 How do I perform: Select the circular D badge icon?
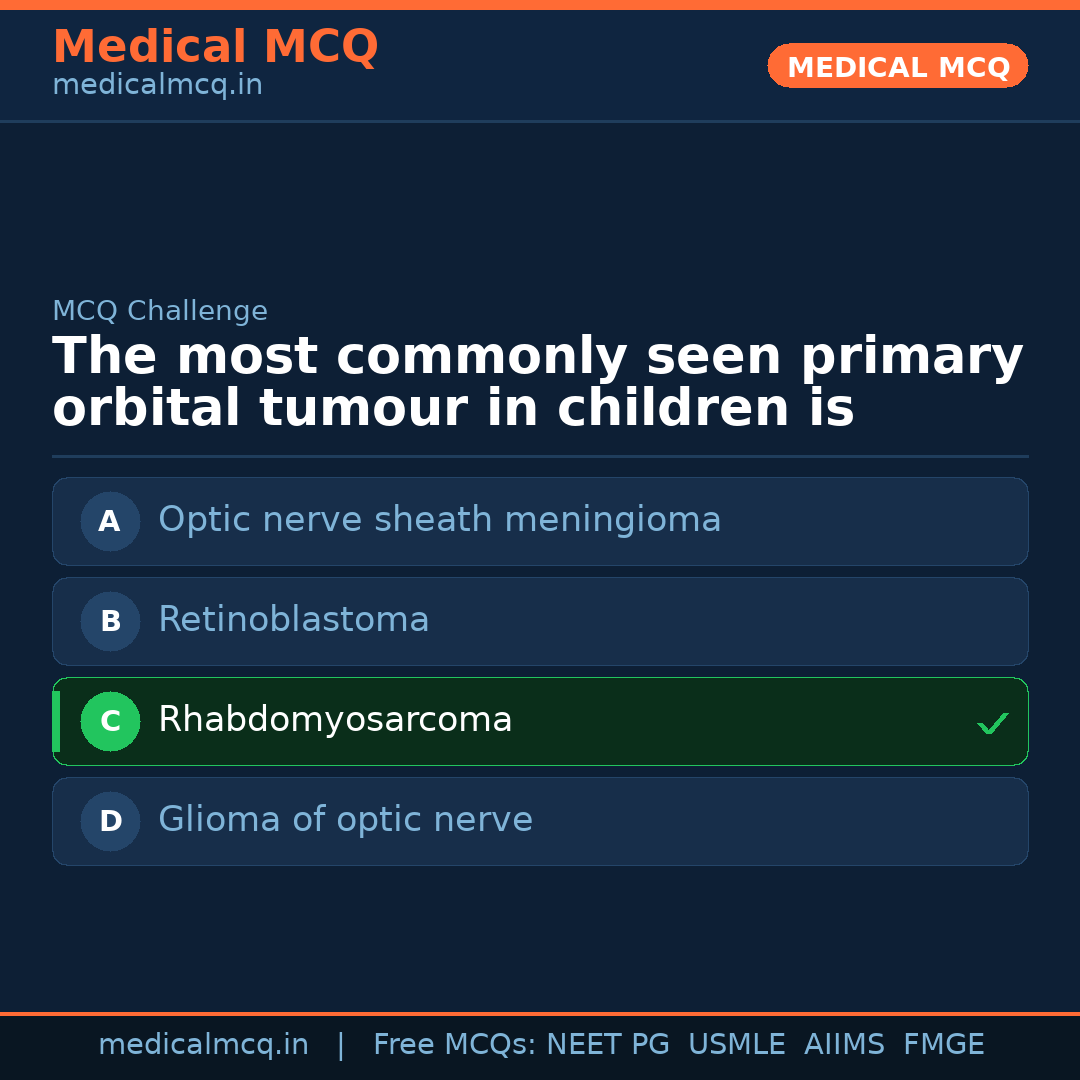tap(110, 821)
